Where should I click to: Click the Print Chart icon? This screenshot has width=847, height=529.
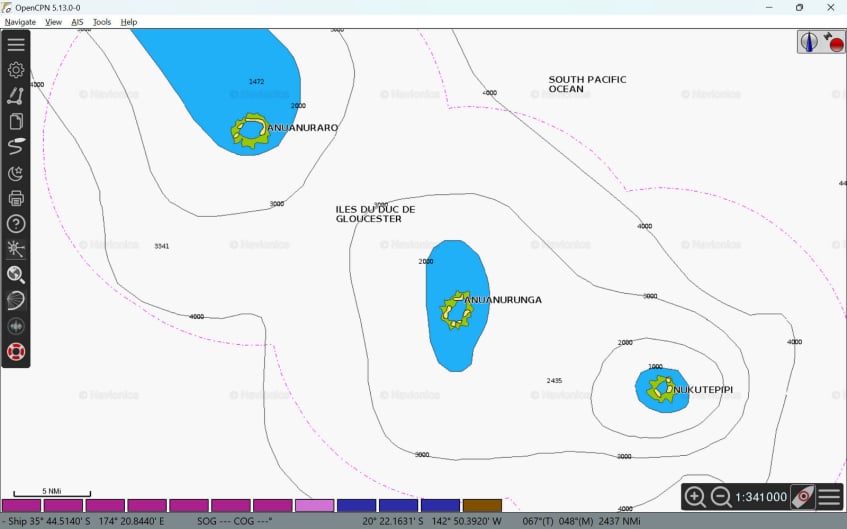[x=16, y=199]
